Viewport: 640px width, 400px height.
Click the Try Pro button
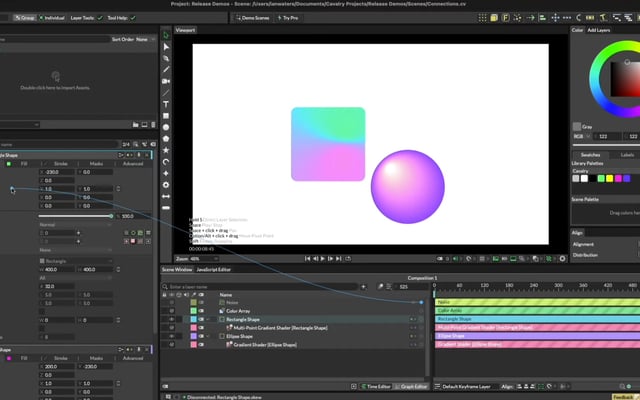[286, 19]
